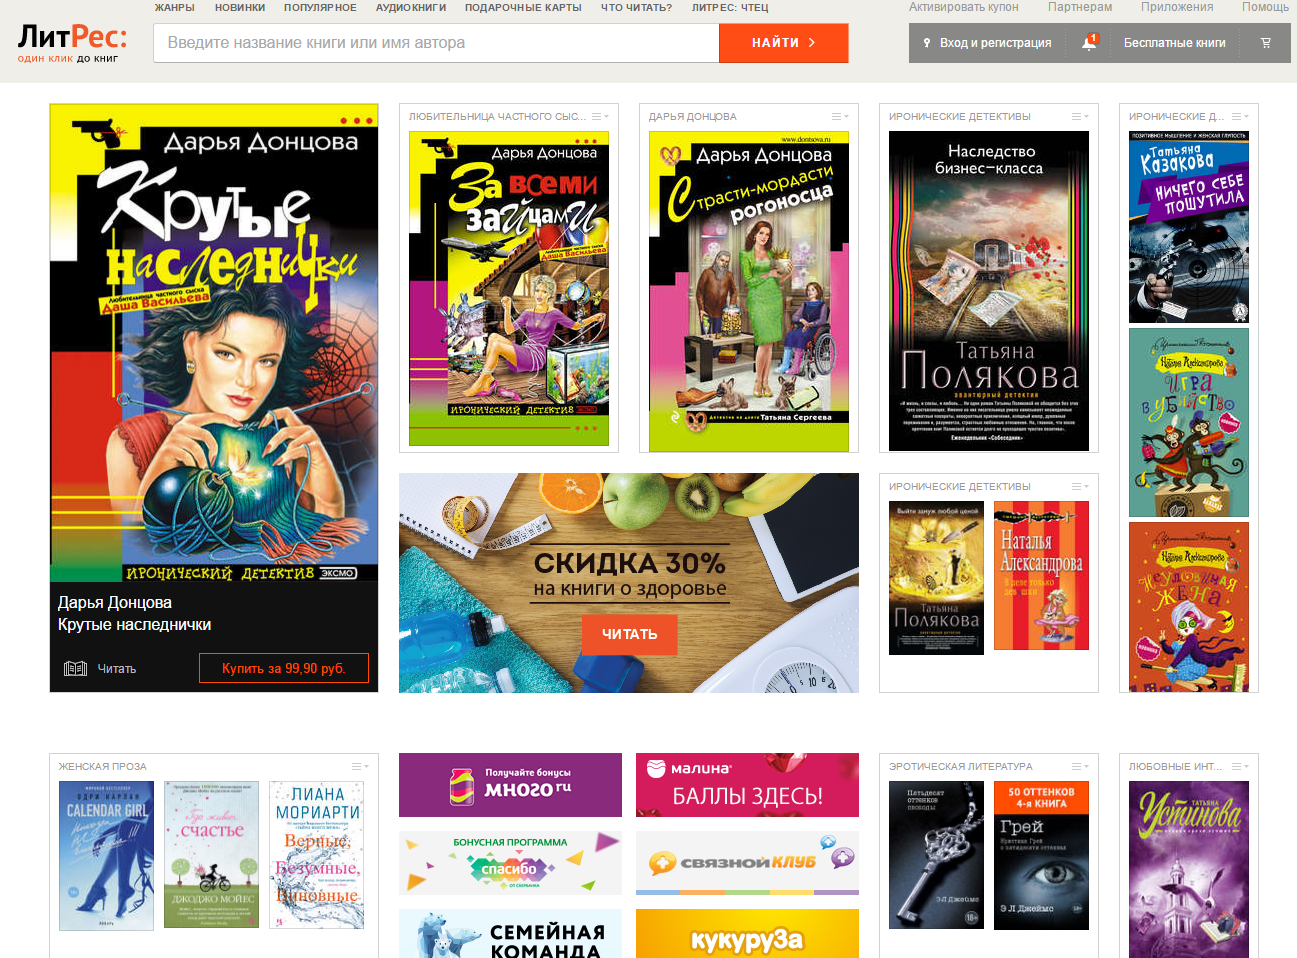Expand the Любовные инт... card menu
The width and height of the screenshot is (1297, 958).
pyautogui.click(x=1240, y=767)
